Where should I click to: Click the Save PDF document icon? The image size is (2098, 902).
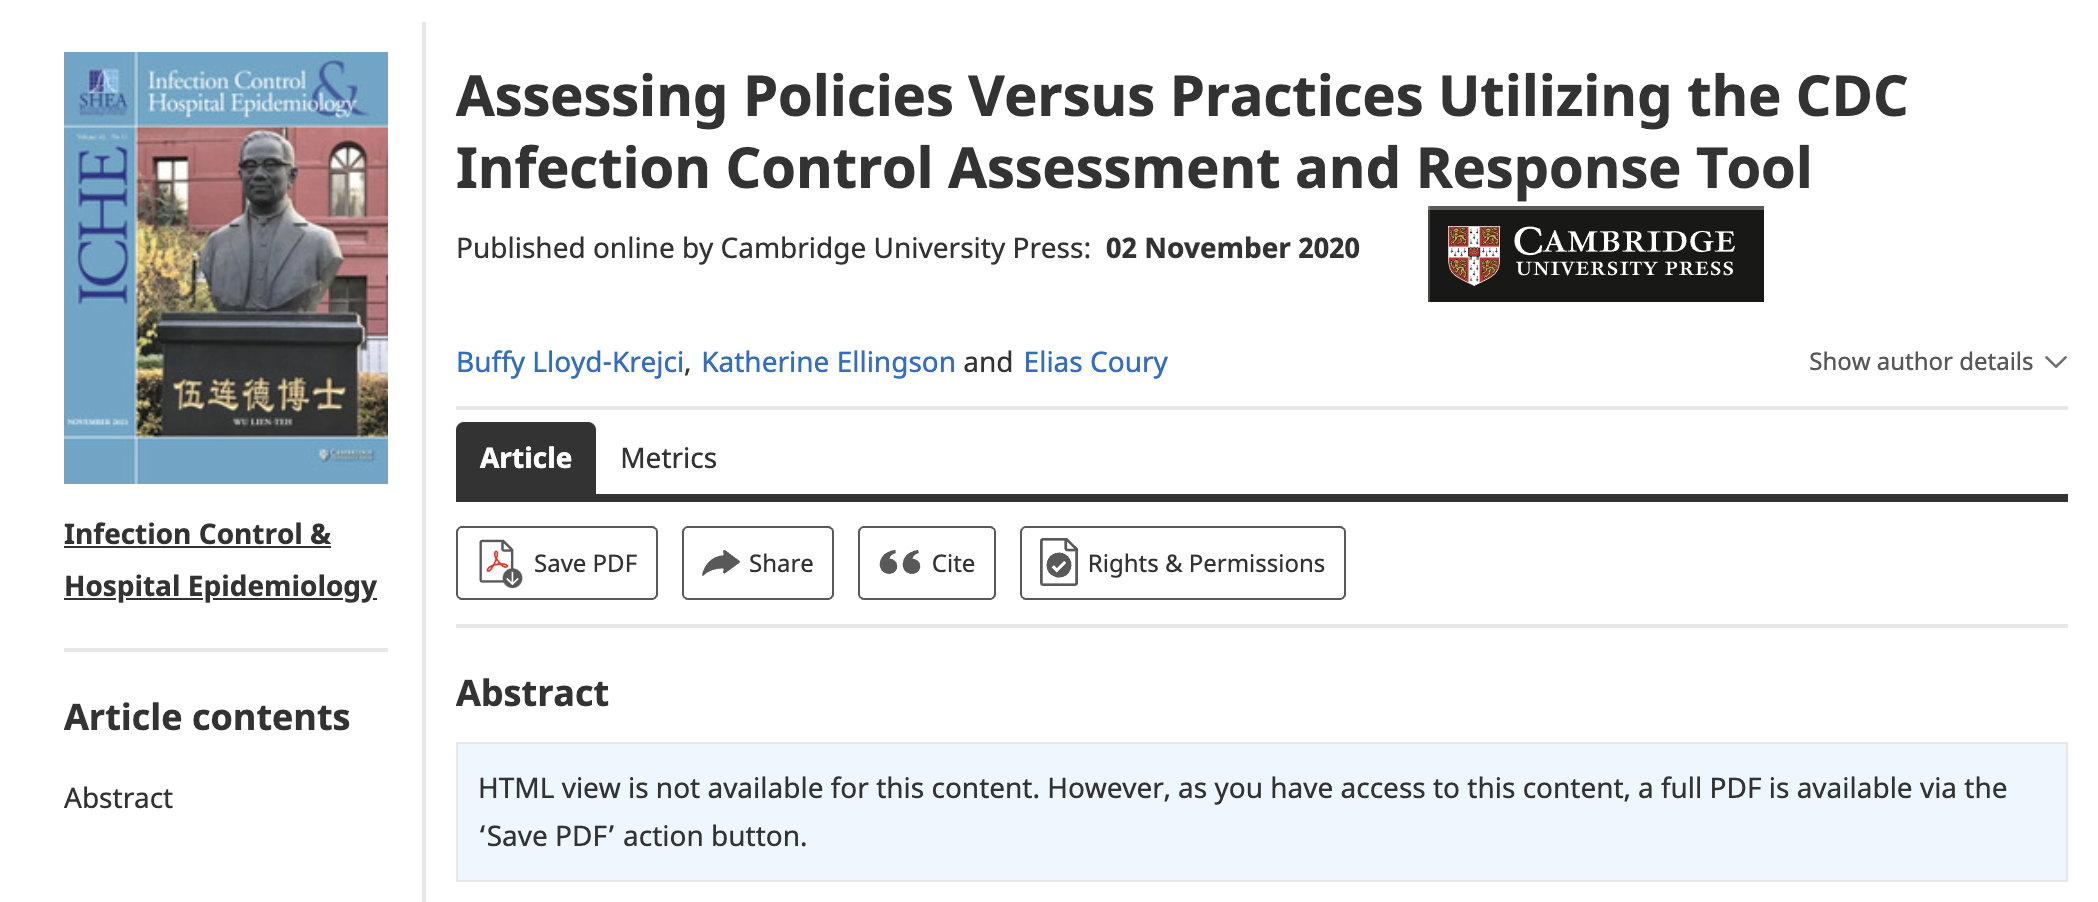tap(499, 563)
